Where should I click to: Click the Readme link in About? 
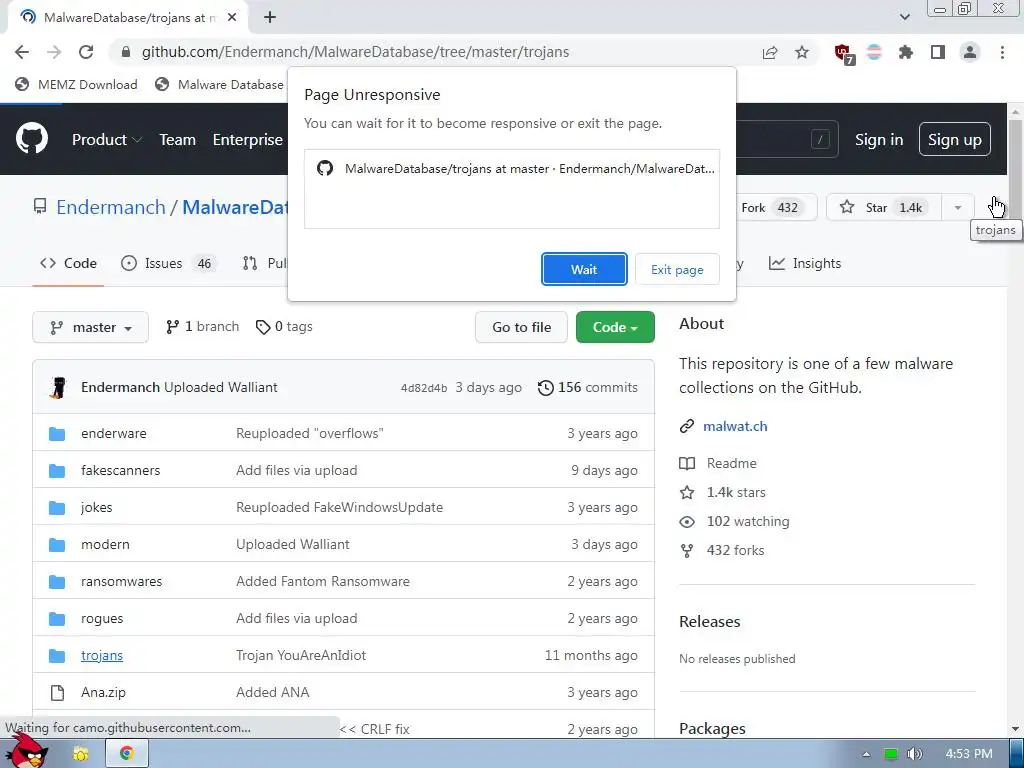[731, 464]
